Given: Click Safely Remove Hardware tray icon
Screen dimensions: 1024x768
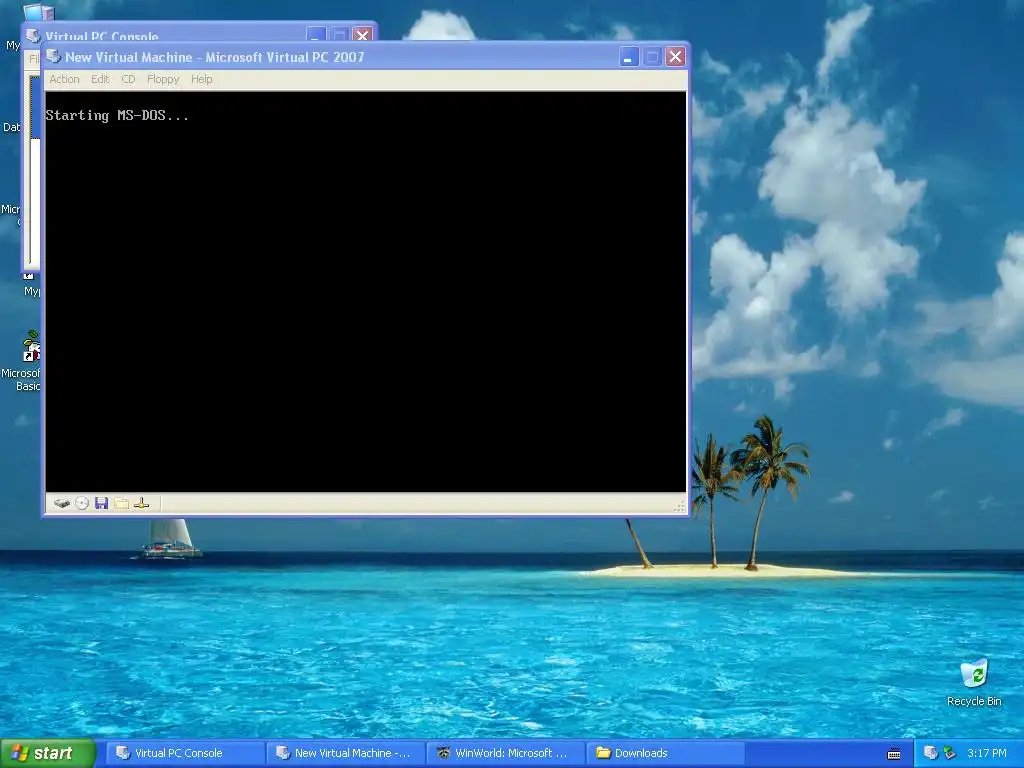Looking at the screenshot, I should [x=949, y=753].
